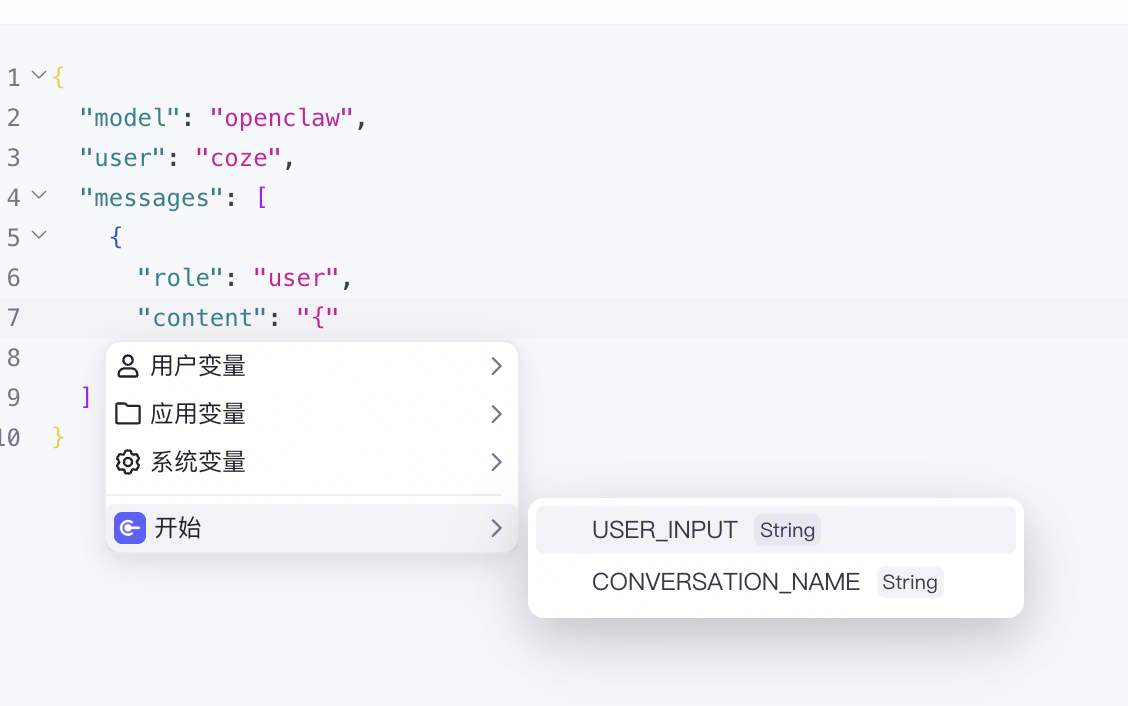Fold the "messages" array at line 4
Image resolution: width=1128 pixels, height=706 pixels.
[x=39, y=196]
